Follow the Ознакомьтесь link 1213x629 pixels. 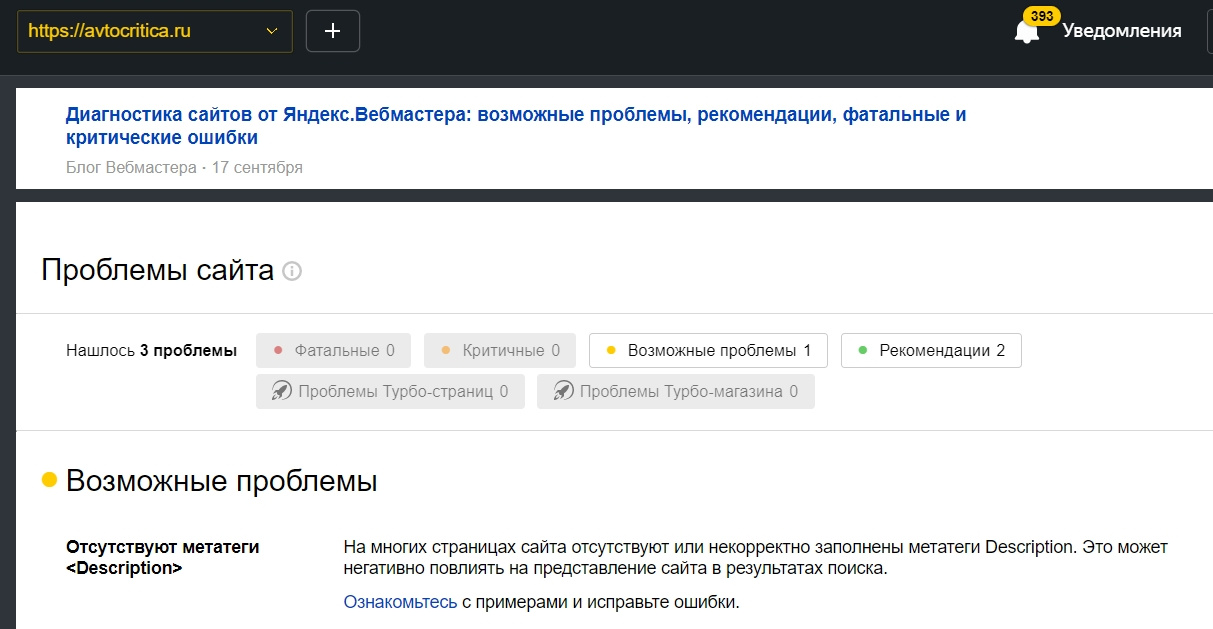(400, 602)
